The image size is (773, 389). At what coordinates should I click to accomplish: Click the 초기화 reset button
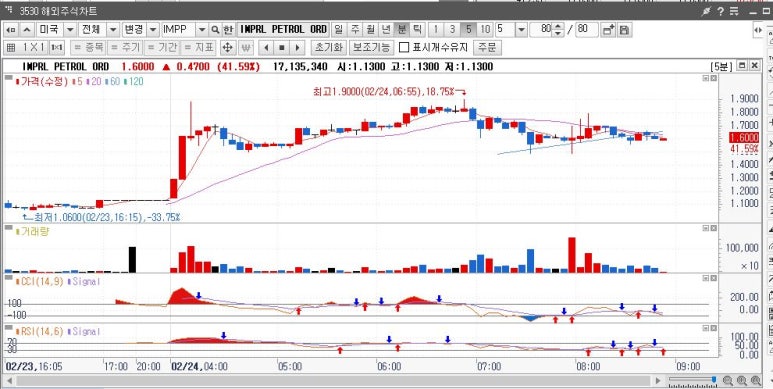point(328,48)
